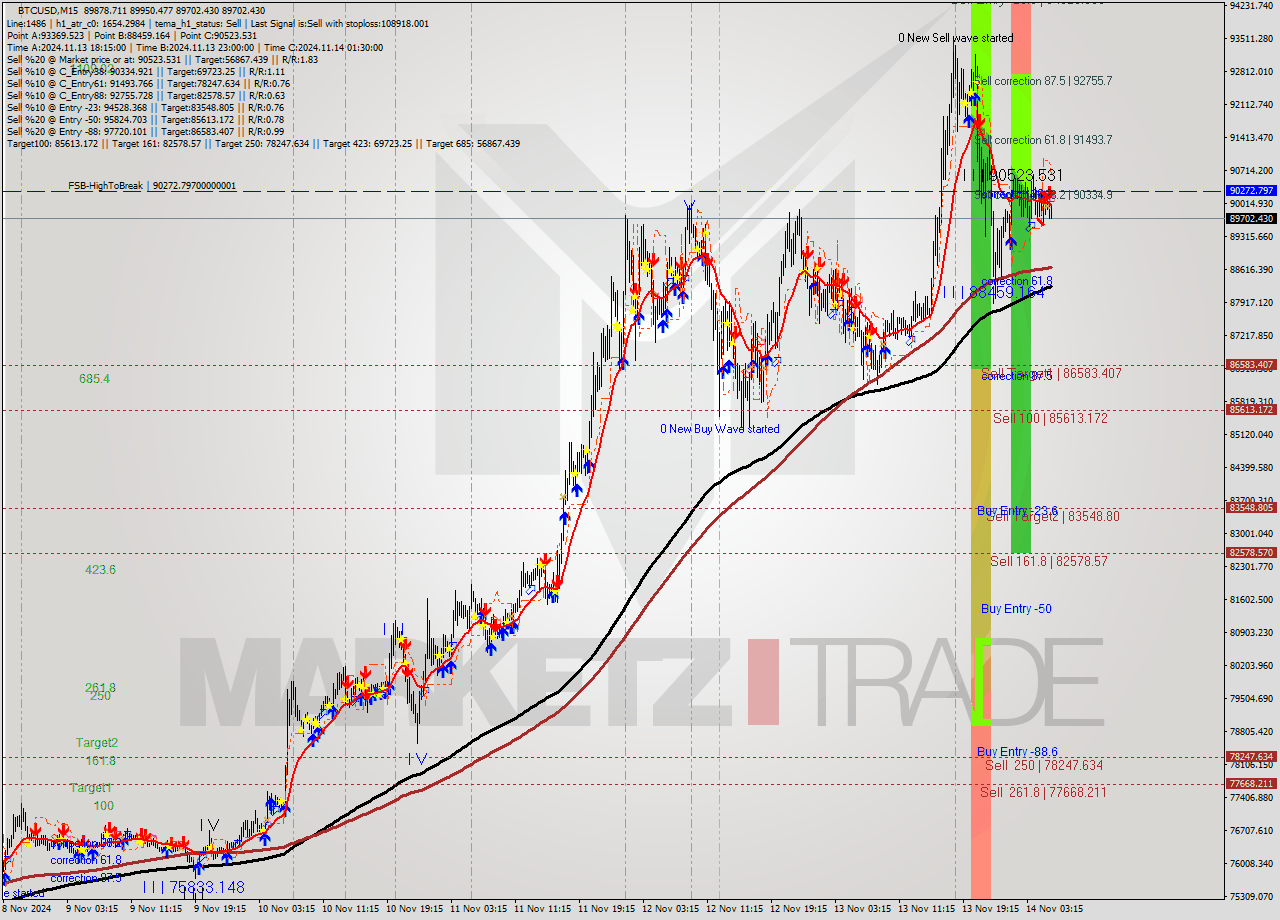
Task: Click the 81602.700 price scale value
Action: click(x=1251, y=600)
